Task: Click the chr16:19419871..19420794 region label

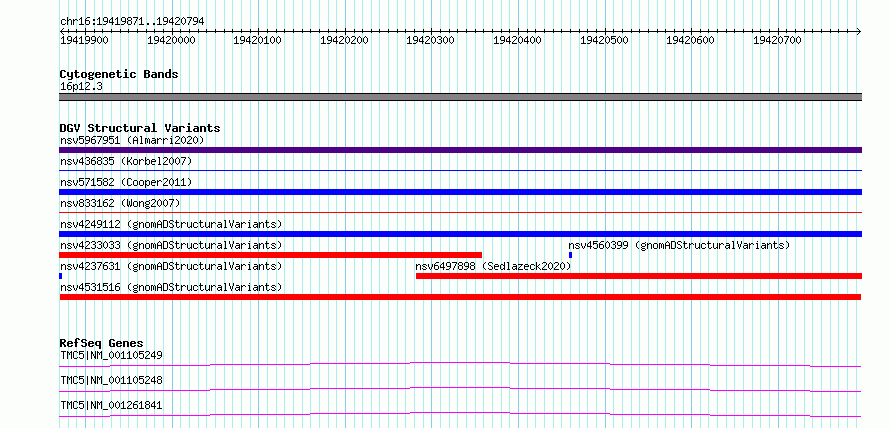Action: pyautogui.click(x=132, y=21)
